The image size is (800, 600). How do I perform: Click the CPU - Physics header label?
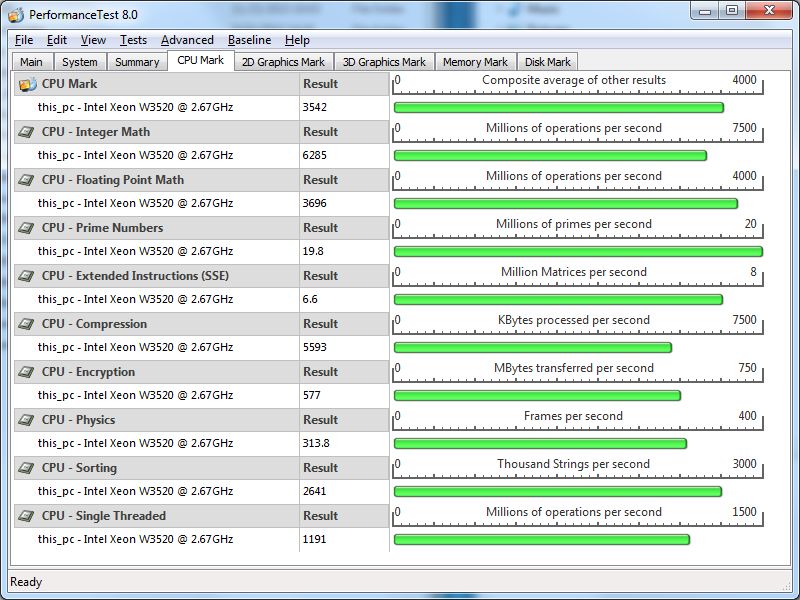pos(79,419)
